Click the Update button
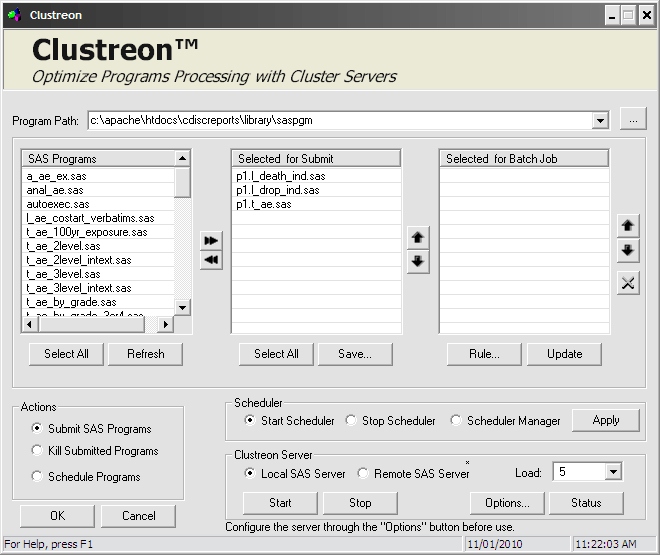The image size is (660, 555). pyautogui.click(x=564, y=354)
